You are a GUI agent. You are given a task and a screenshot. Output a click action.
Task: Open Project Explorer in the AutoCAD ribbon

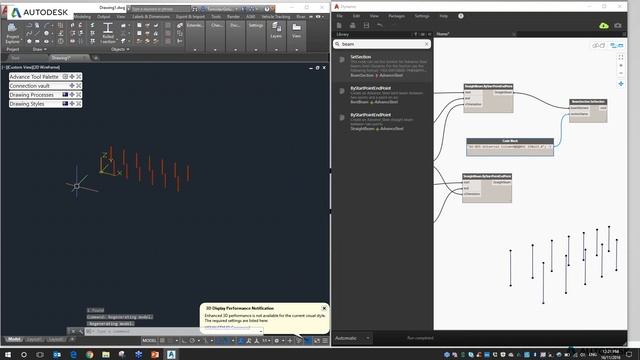coord(12,33)
